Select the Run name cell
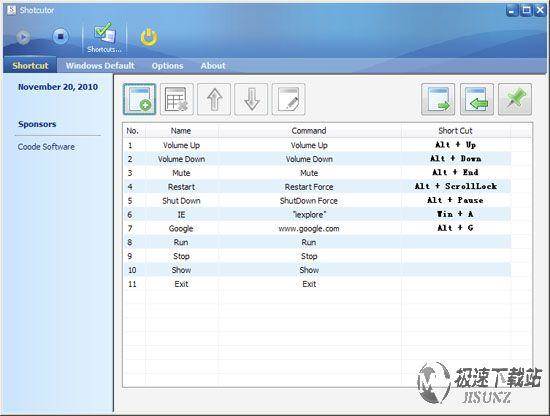Image resolution: width=550 pixels, height=416 pixels. click(181, 242)
